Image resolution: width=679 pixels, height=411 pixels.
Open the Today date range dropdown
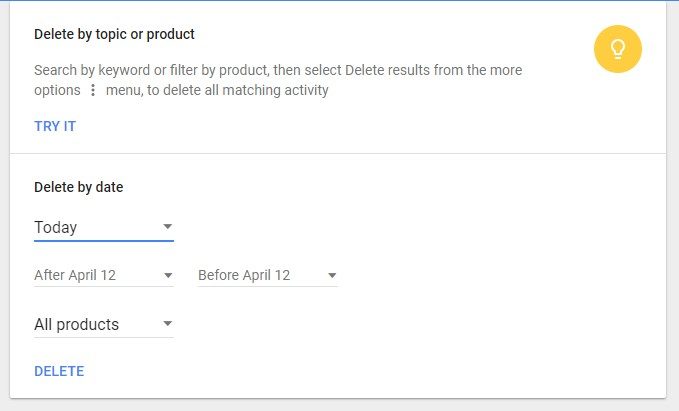[x=104, y=227]
